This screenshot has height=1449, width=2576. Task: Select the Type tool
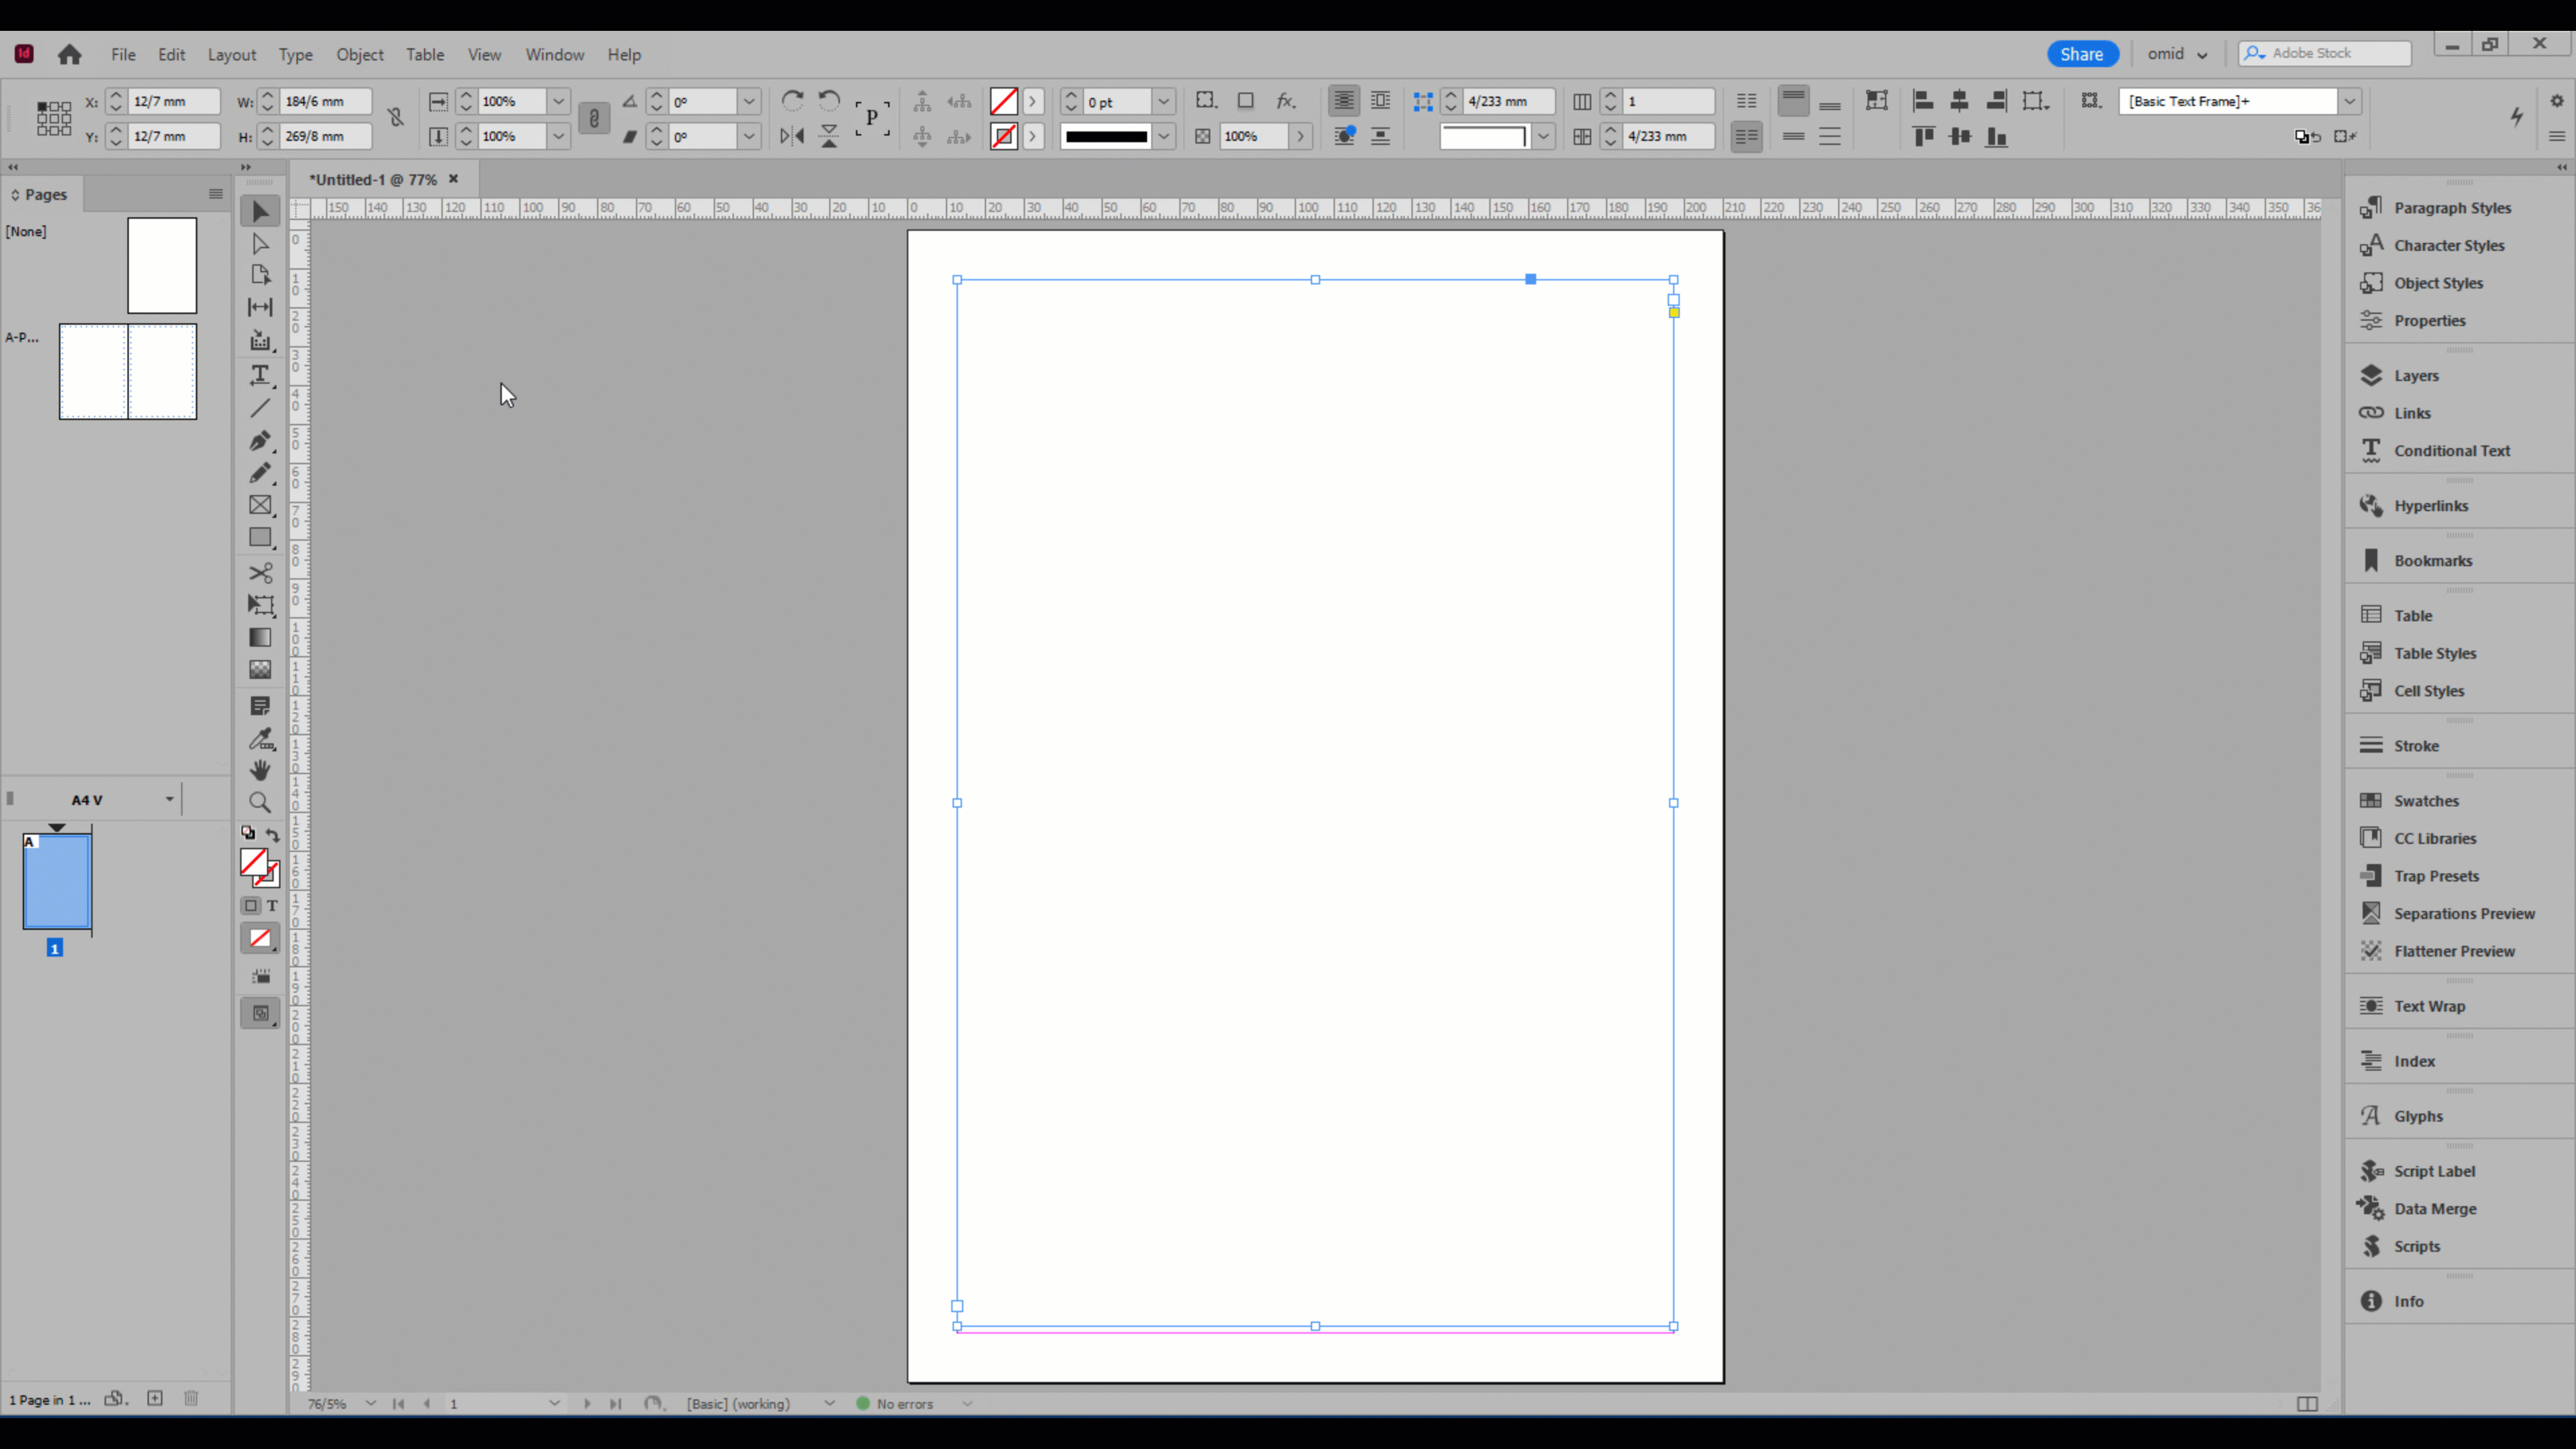[260, 375]
